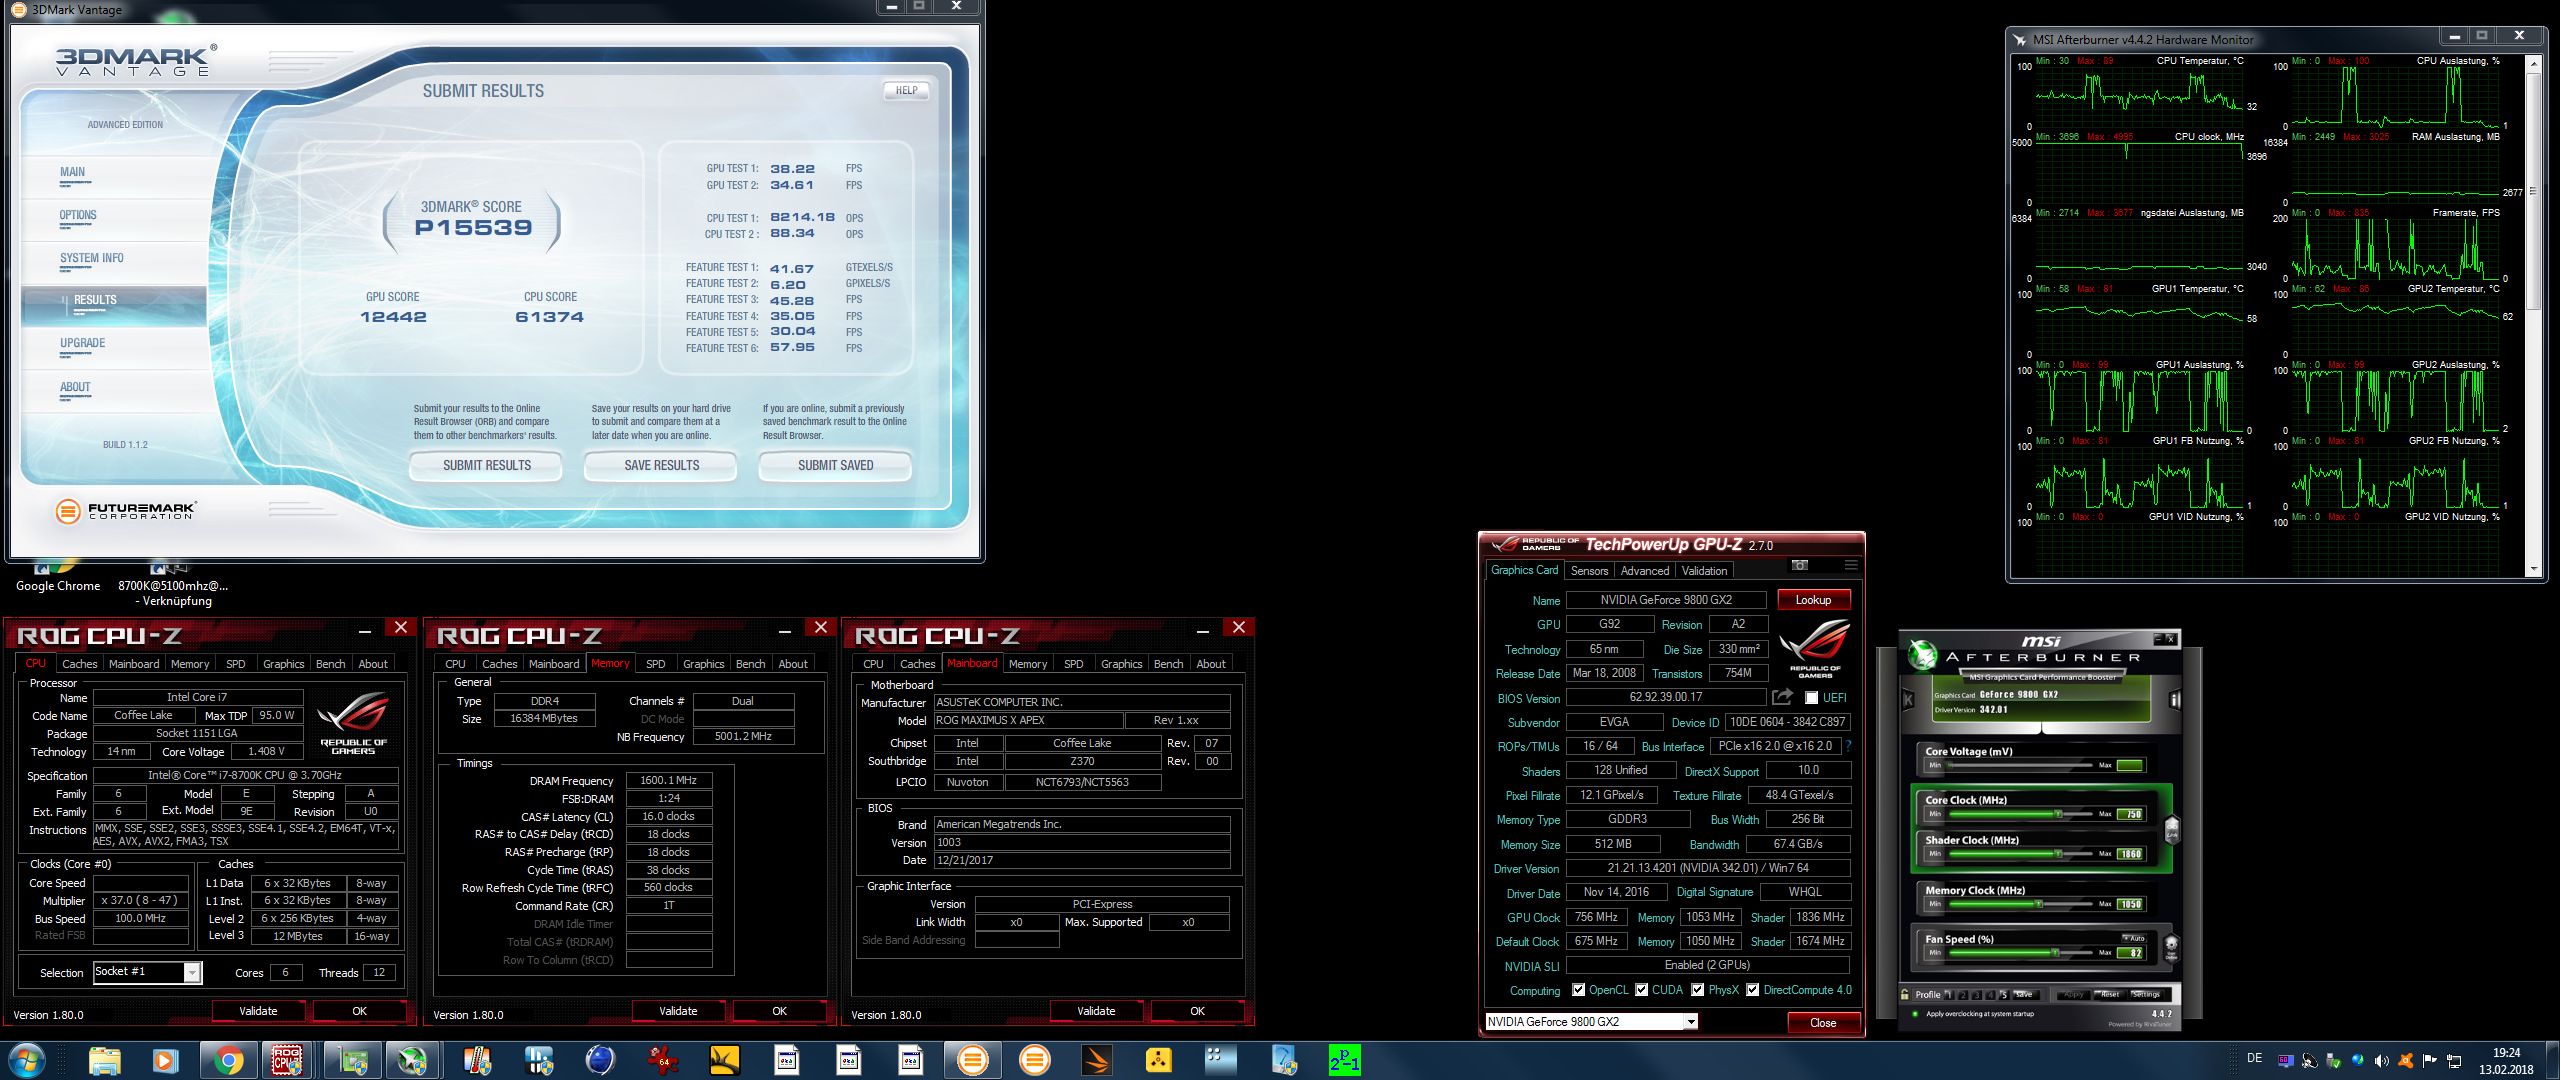The width and height of the screenshot is (2560, 1080).
Task: Click the User Define fan button in Afterburner
Action: pyautogui.click(x=2171, y=948)
